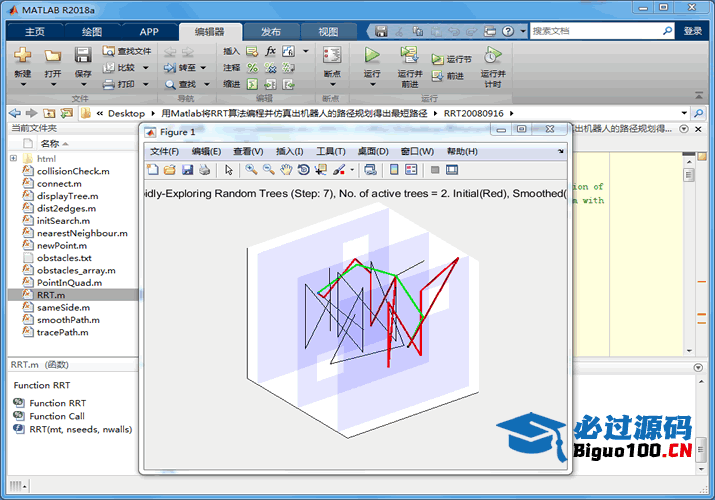Select collisionCheck.m in file list

pos(73,171)
